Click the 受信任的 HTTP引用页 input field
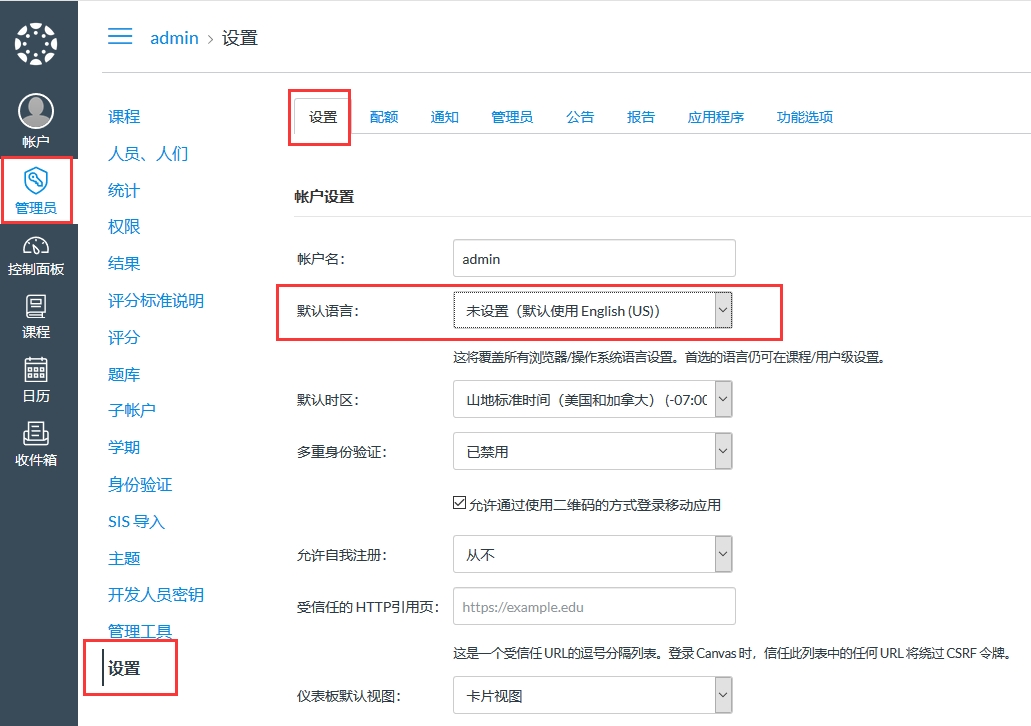Viewport: 1031px width, 726px height. [594, 606]
